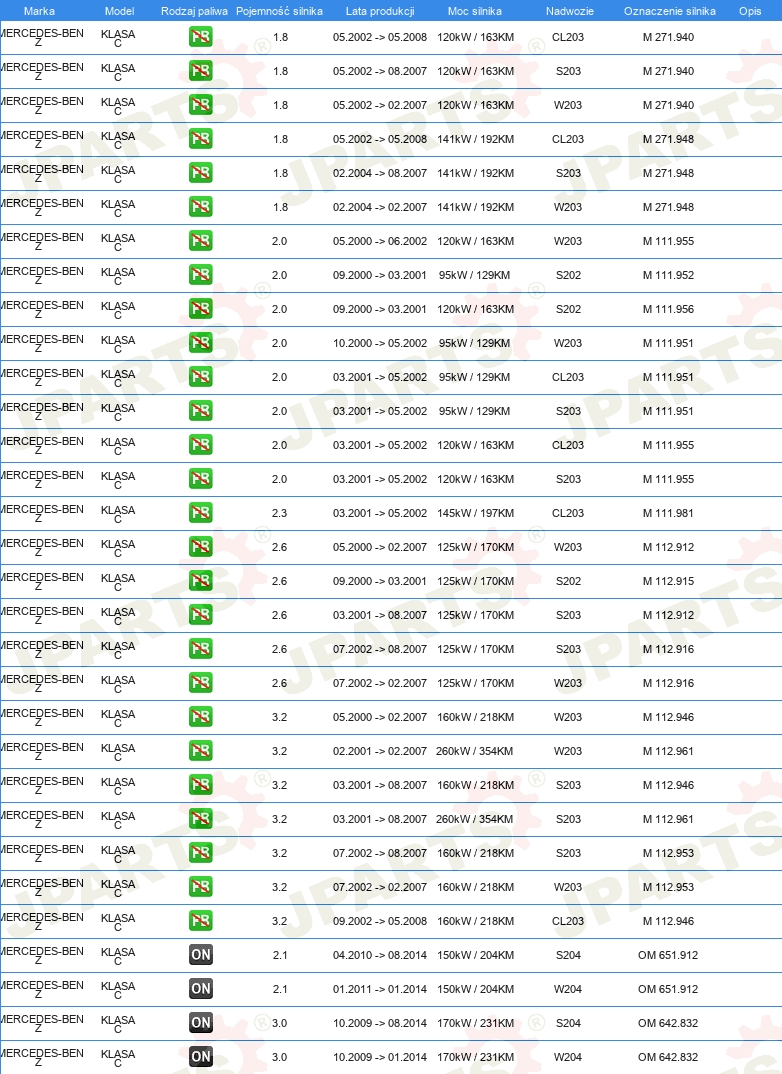This screenshot has height=1074, width=782.
Task: Click production dates 10.2009 -> 08.2014
Action: tap(380, 1023)
